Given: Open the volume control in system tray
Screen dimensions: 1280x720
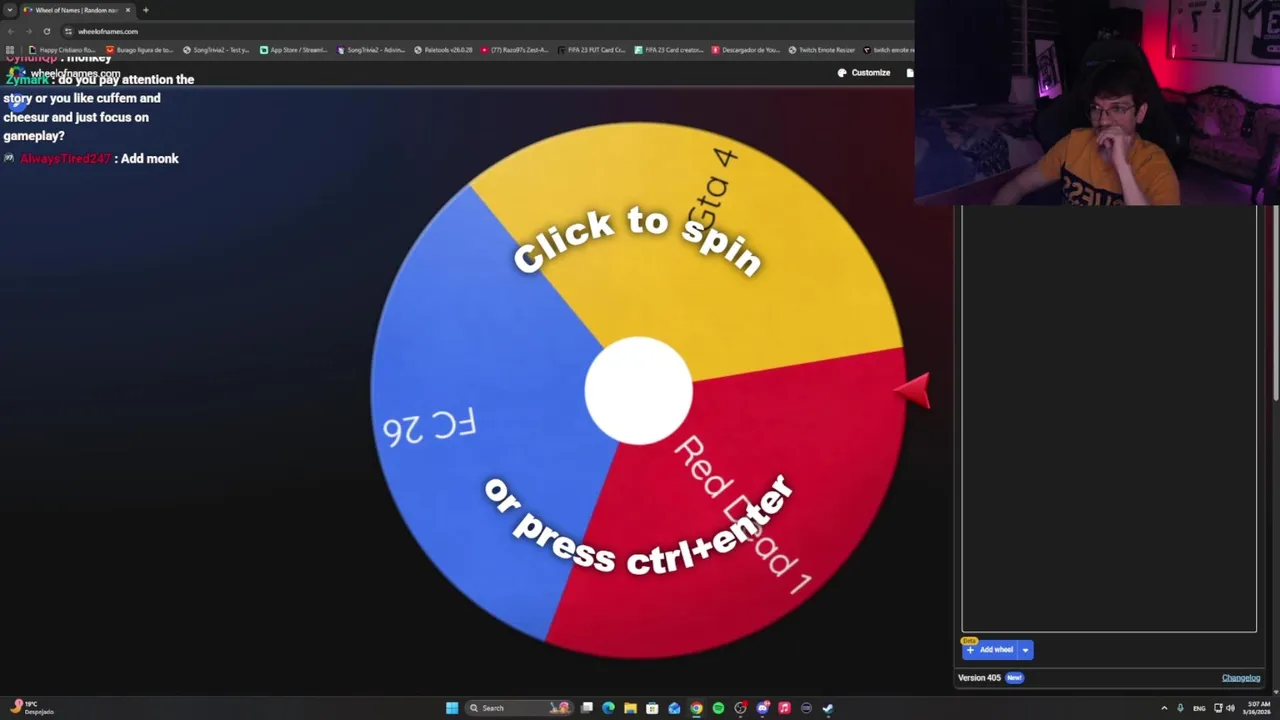Looking at the screenshot, I should pyautogui.click(x=1231, y=708).
